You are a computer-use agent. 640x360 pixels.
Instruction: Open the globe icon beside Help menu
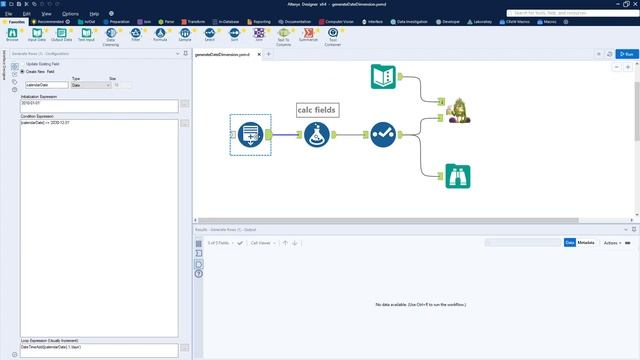click(x=111, y=13)
